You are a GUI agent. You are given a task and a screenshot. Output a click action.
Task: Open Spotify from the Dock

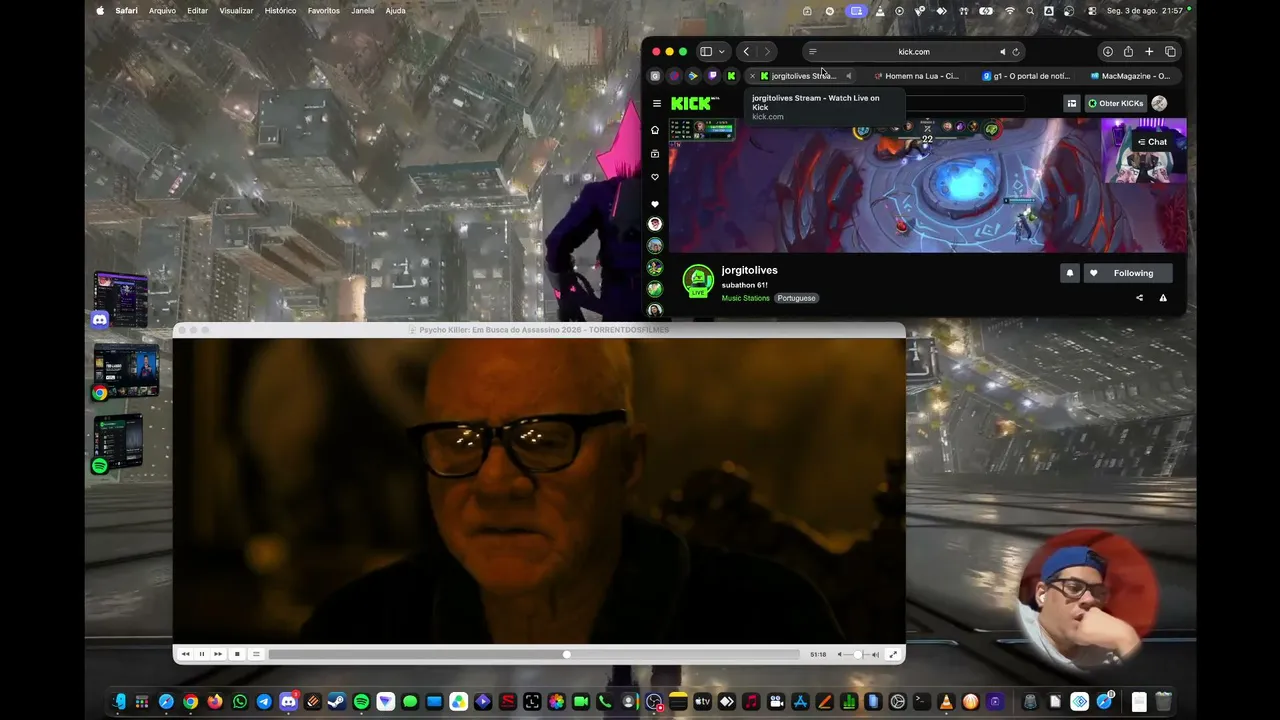pos(361,702)
